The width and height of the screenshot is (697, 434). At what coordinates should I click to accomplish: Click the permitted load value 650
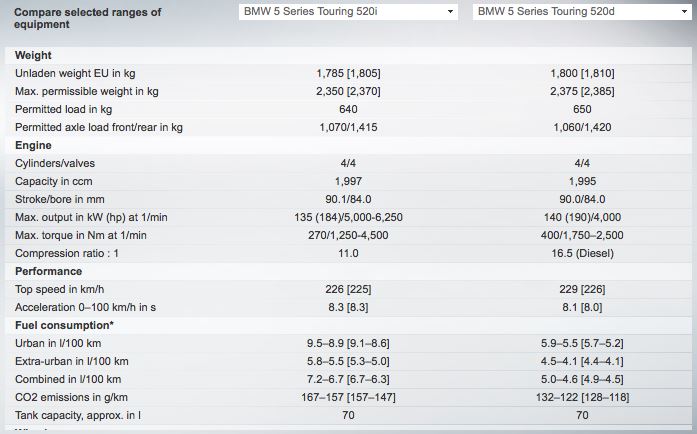(x=582, y=109)
